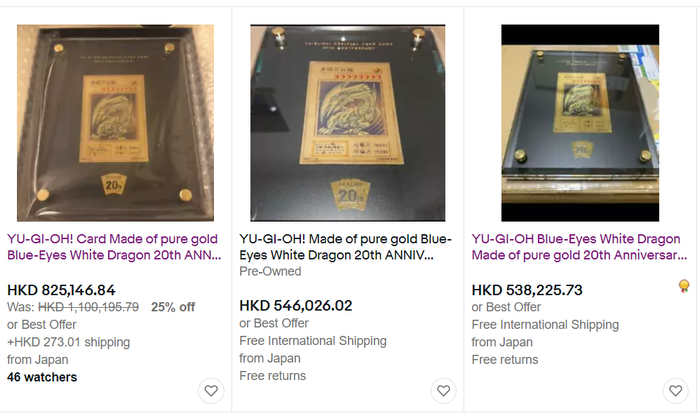This screenshot has height=413, width=700.
Task: Click the "+HKD 273.01 shipping" text
Action: (x=68, y=342)
